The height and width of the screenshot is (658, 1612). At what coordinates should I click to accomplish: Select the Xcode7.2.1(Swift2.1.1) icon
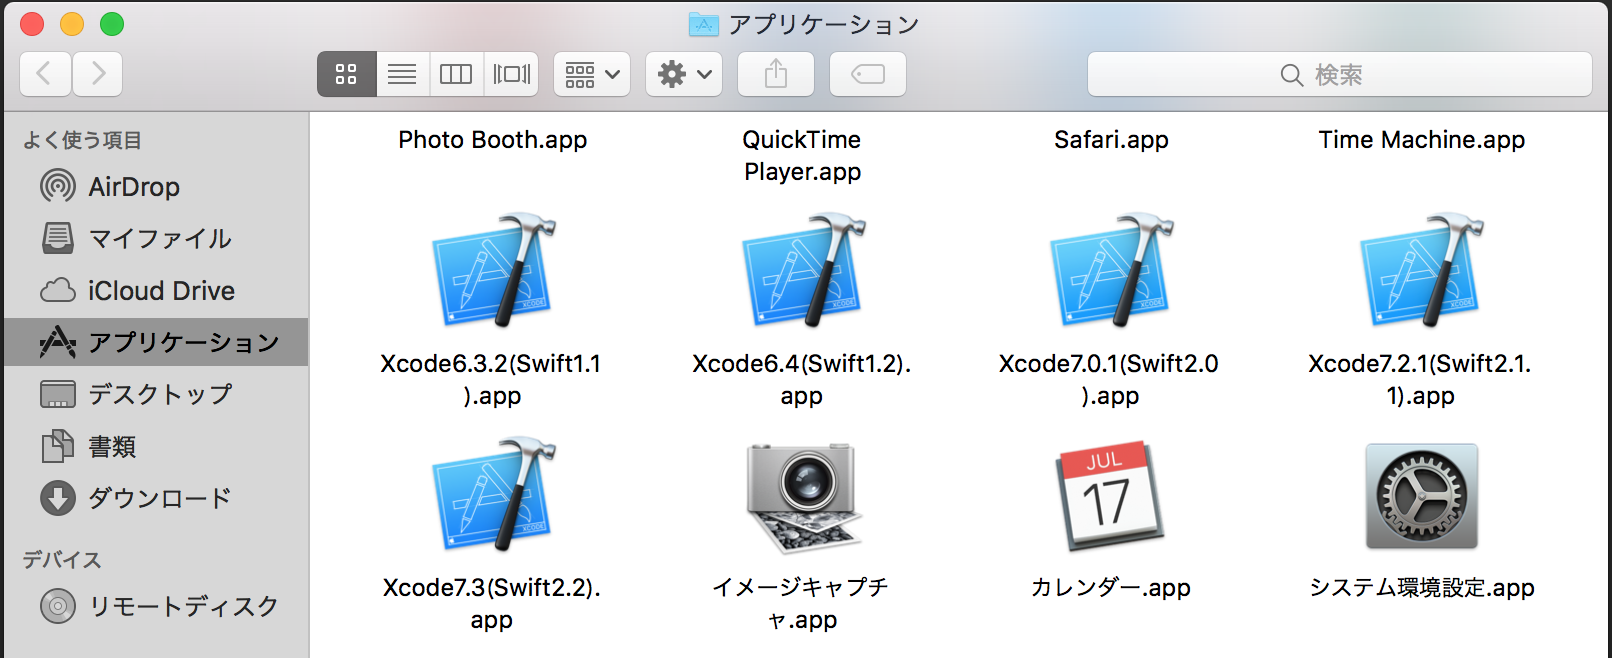coord(1421,270)
